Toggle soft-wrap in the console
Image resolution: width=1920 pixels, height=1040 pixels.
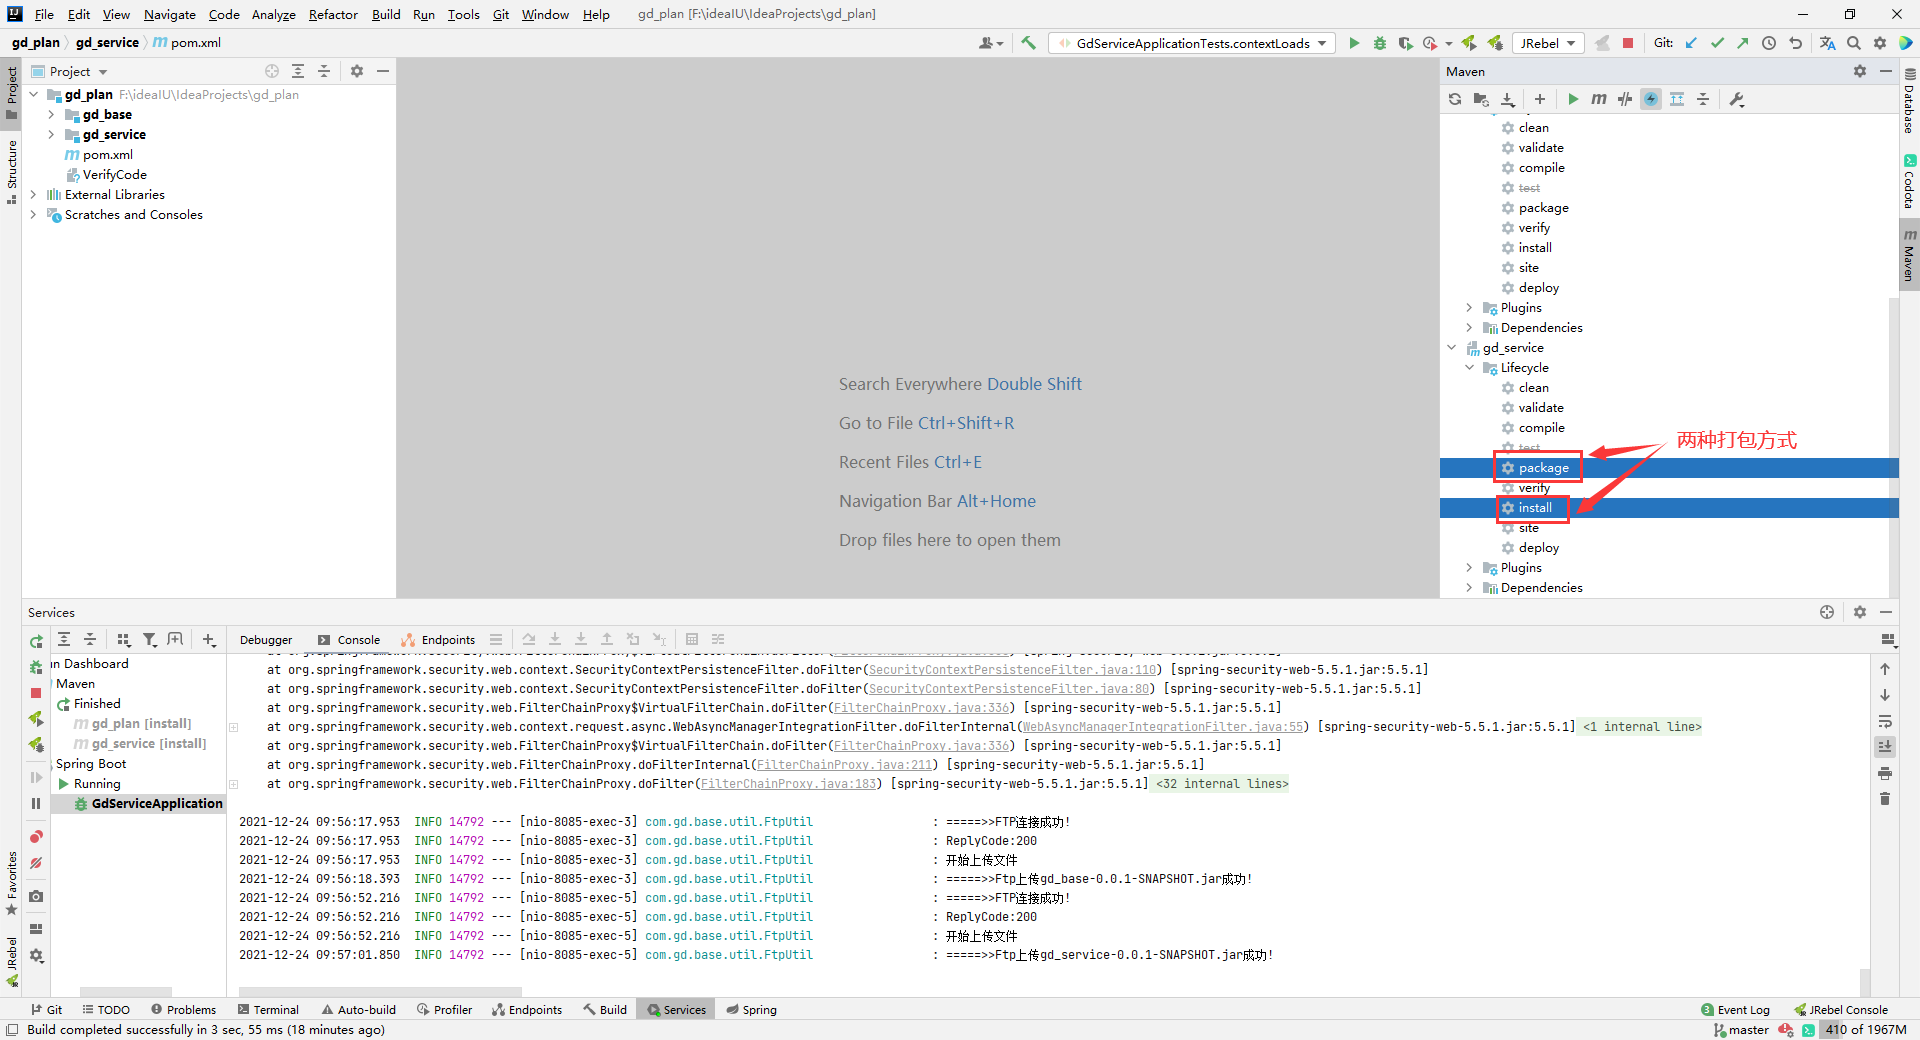(x=1885, y=721)
